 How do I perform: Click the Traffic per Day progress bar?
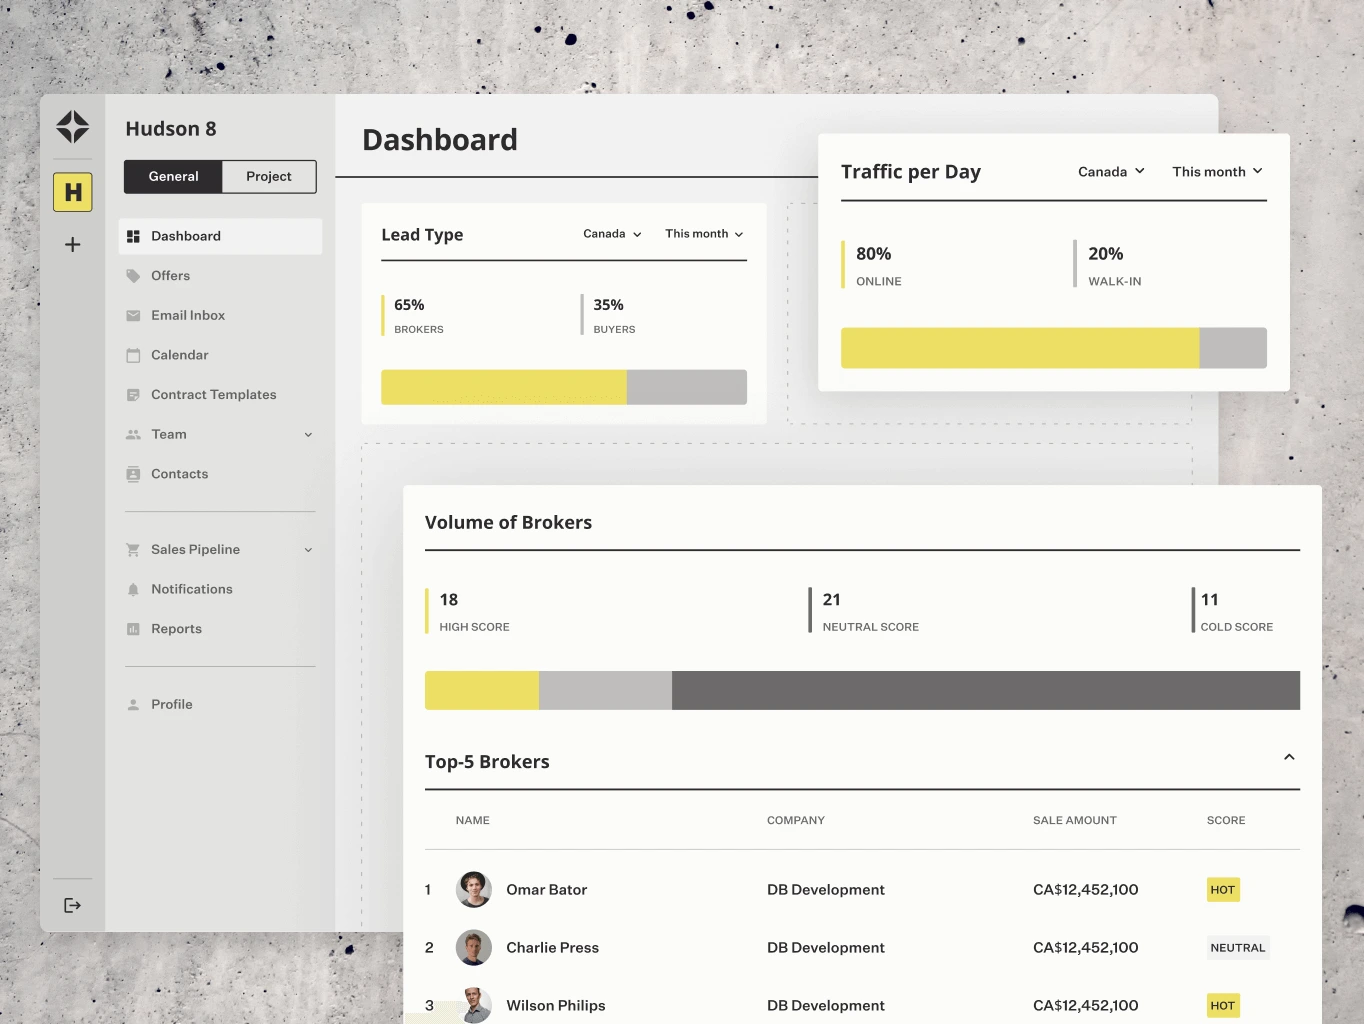point(1053,347)
